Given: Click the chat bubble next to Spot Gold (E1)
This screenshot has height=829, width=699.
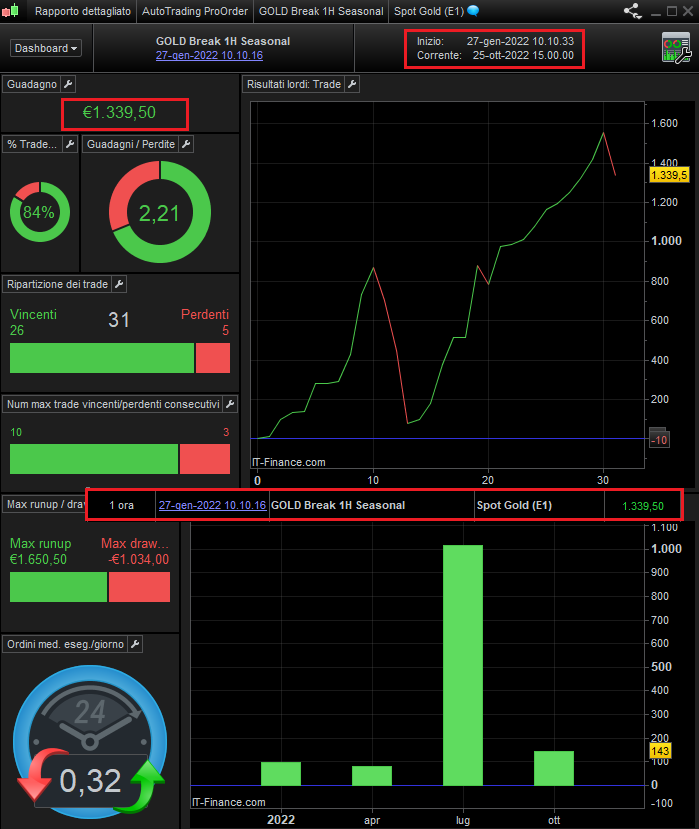Looking at the screenshot, I should [473, 11].
